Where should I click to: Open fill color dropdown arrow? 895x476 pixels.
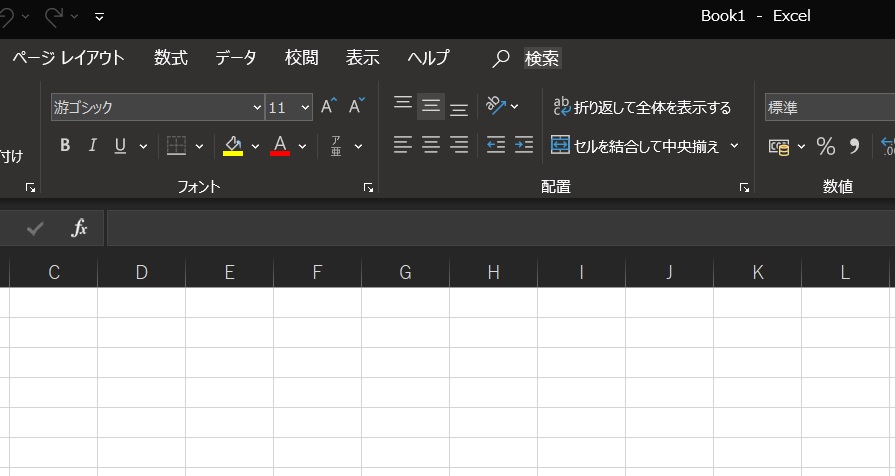[255, 147]
